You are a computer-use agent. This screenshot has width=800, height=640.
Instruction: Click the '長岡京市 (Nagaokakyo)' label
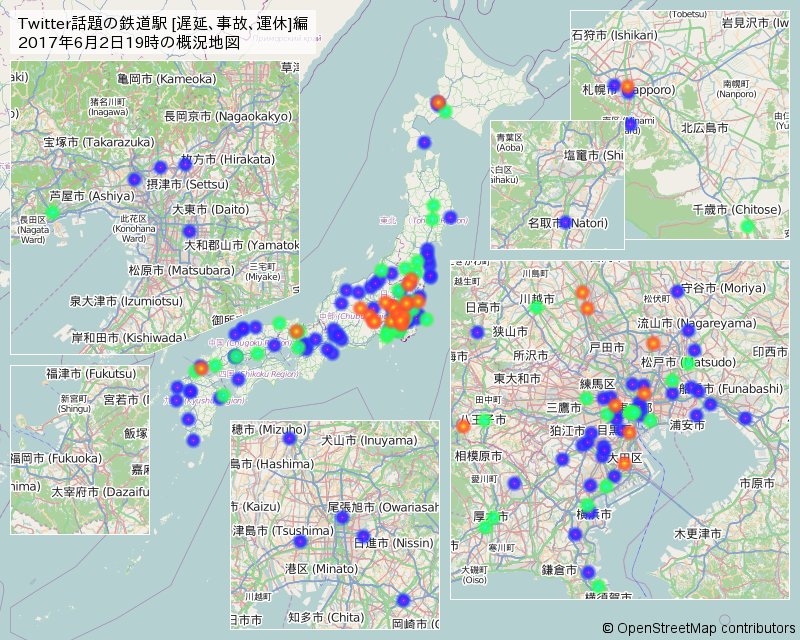[228, 116]
